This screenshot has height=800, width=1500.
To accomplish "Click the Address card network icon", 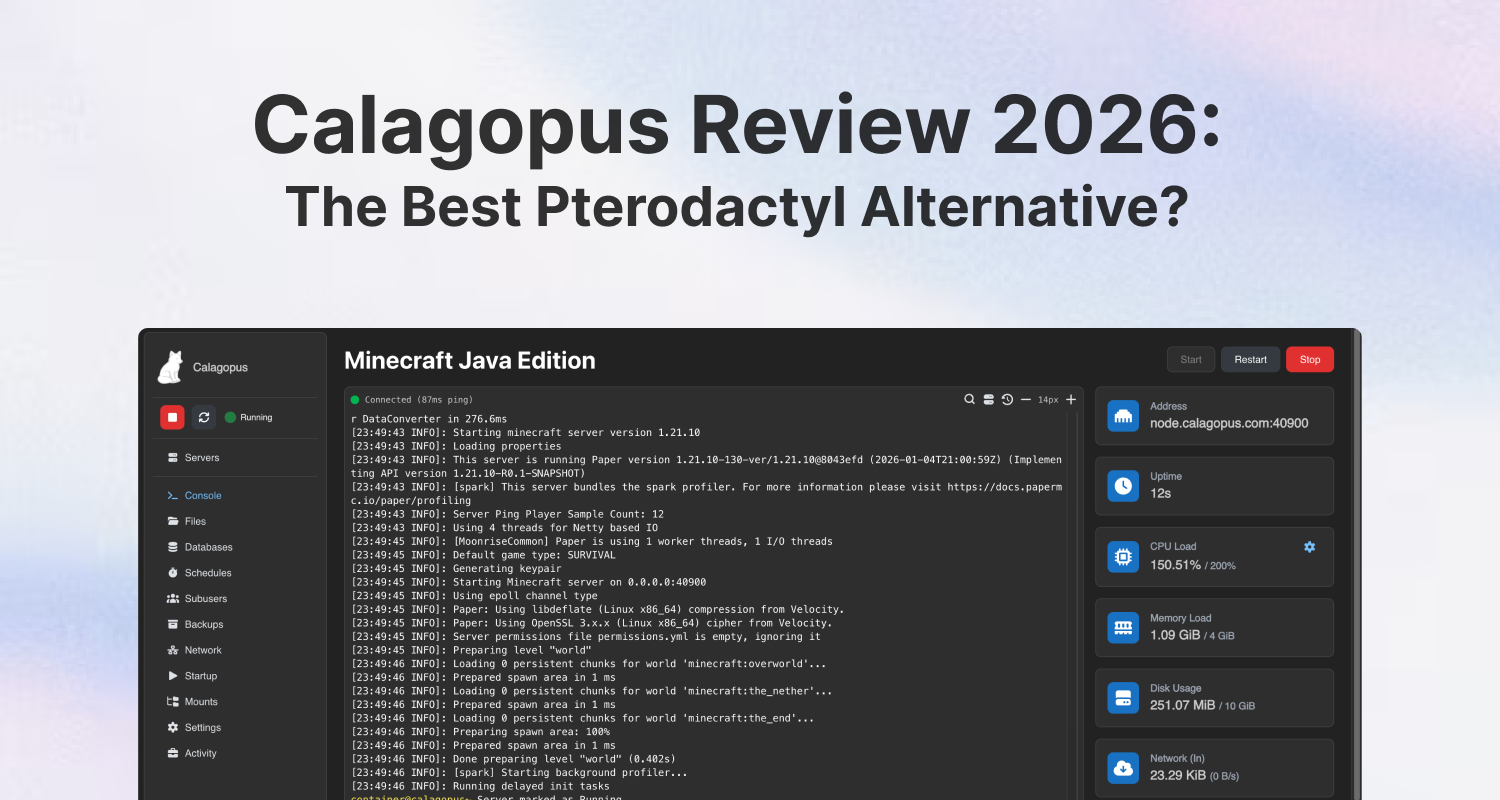I will coord(1123,416).
